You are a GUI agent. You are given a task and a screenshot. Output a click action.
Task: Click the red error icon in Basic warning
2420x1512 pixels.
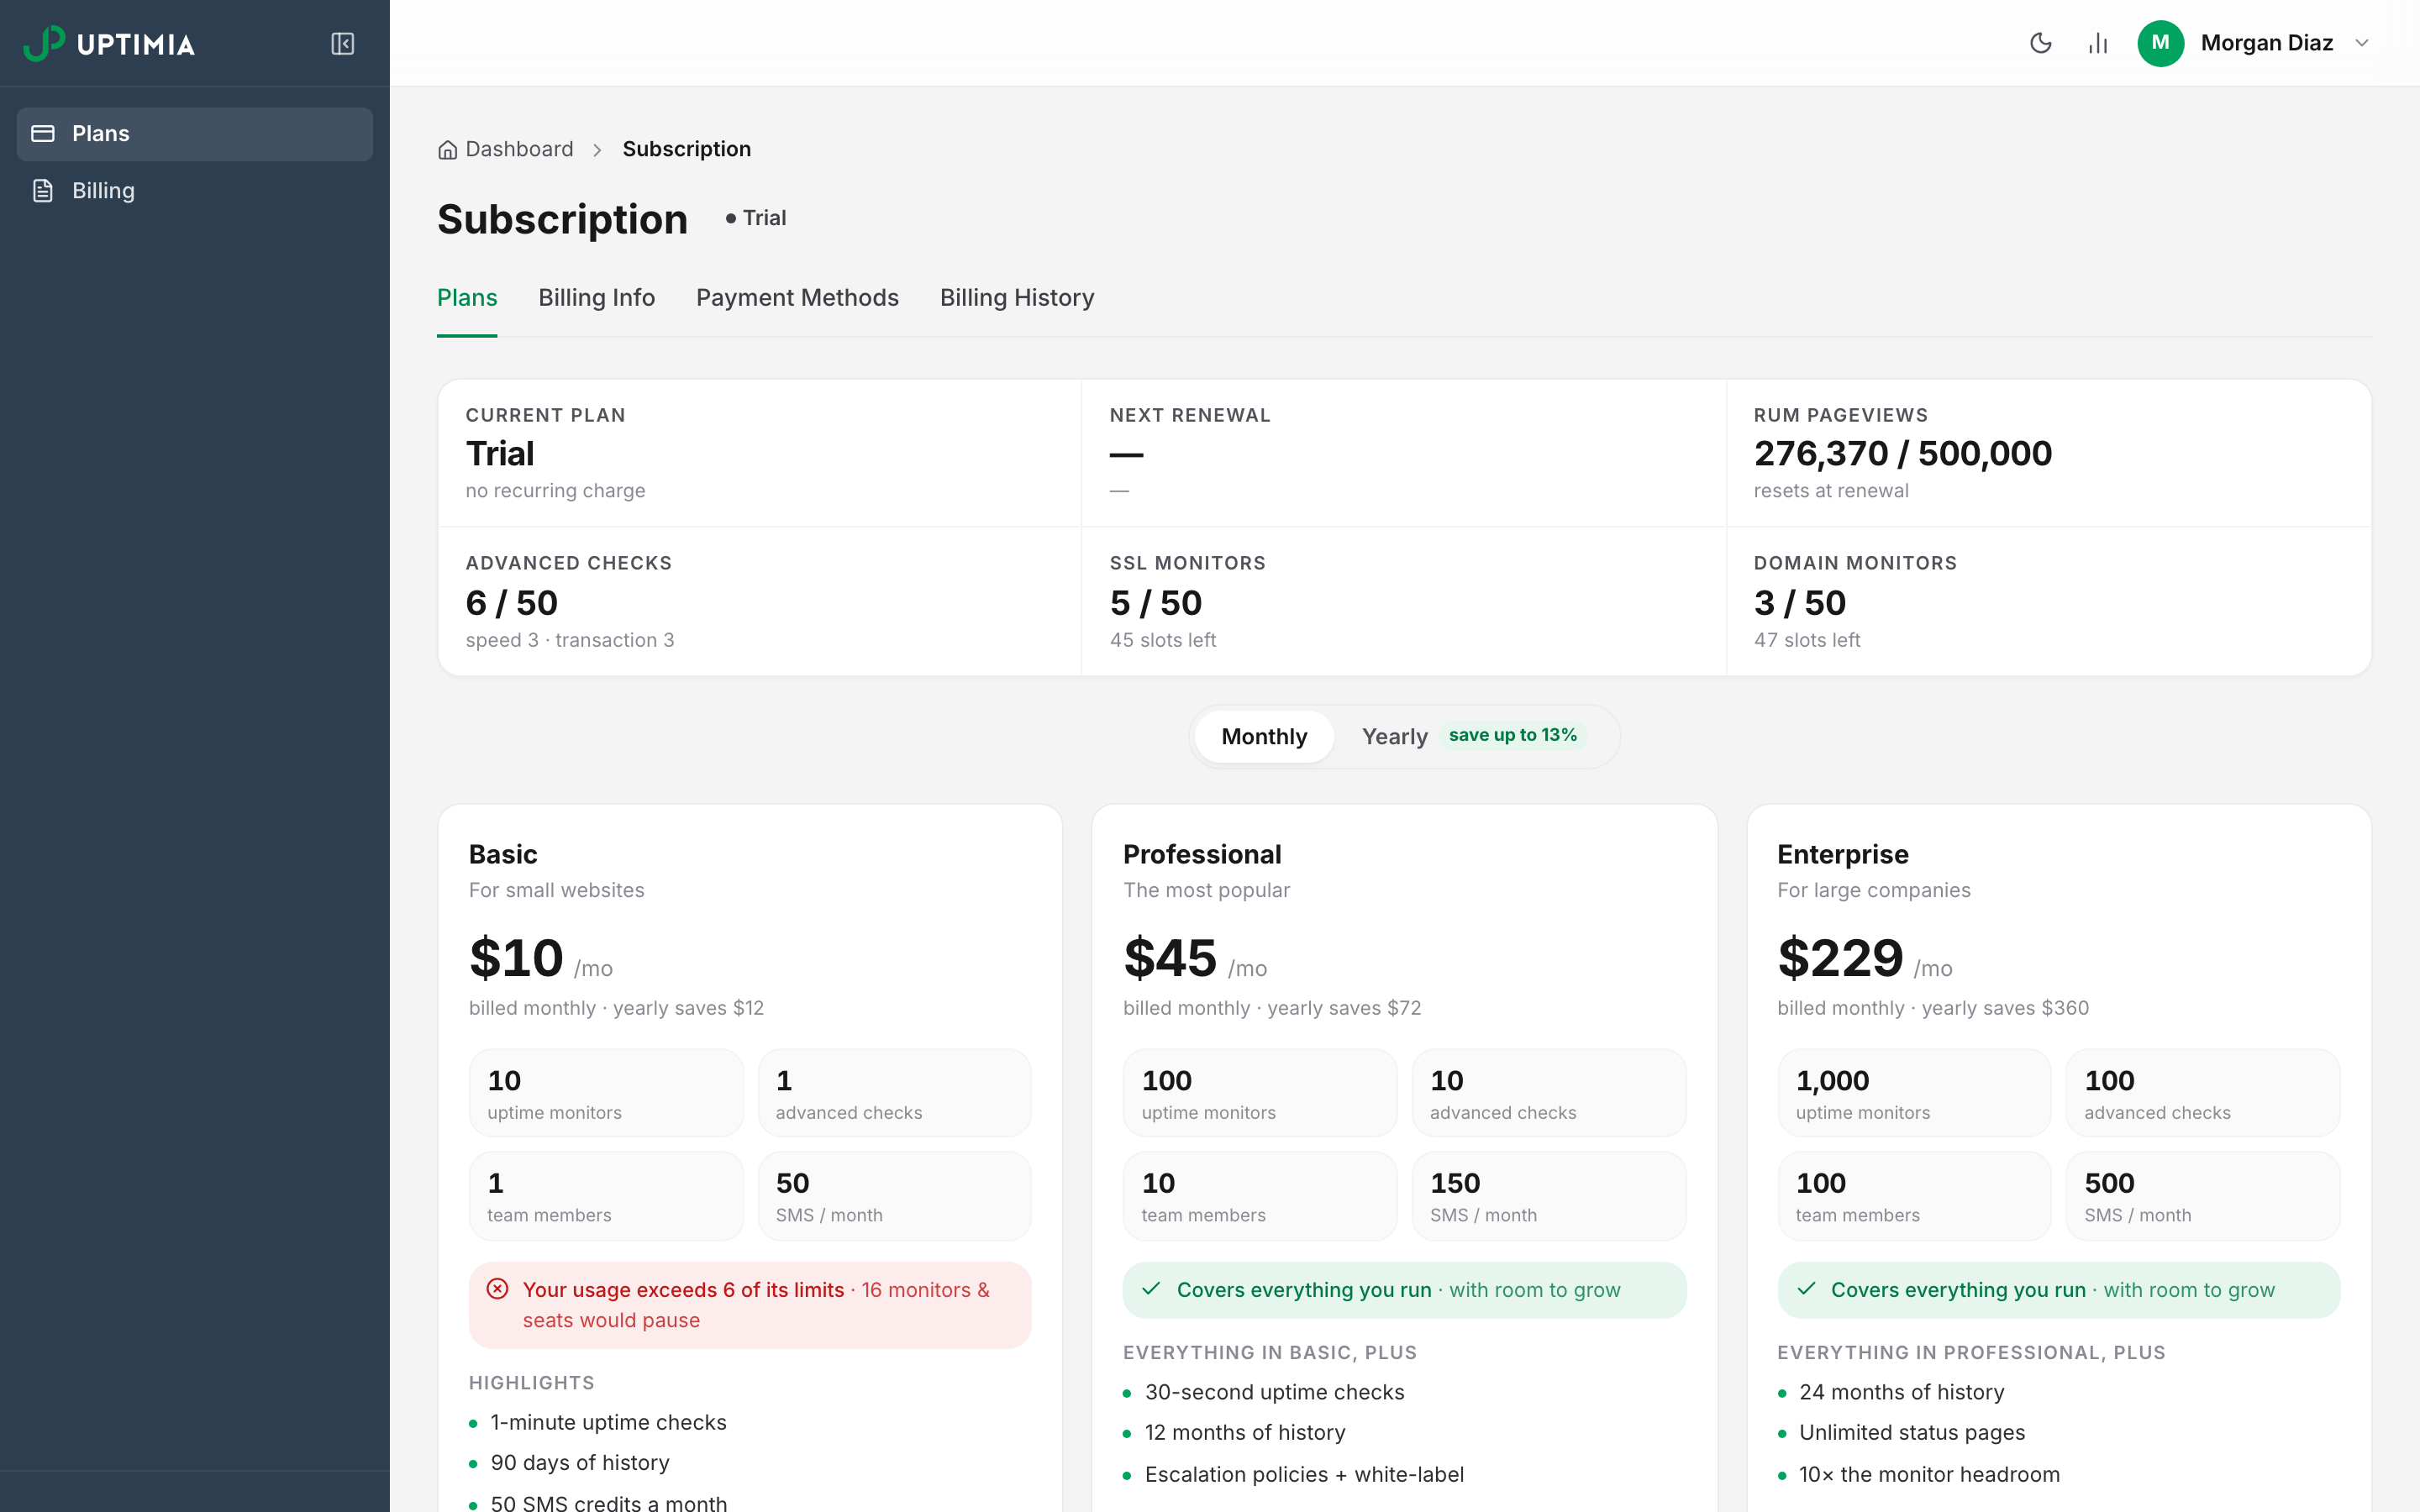[x=497, y=1289]
